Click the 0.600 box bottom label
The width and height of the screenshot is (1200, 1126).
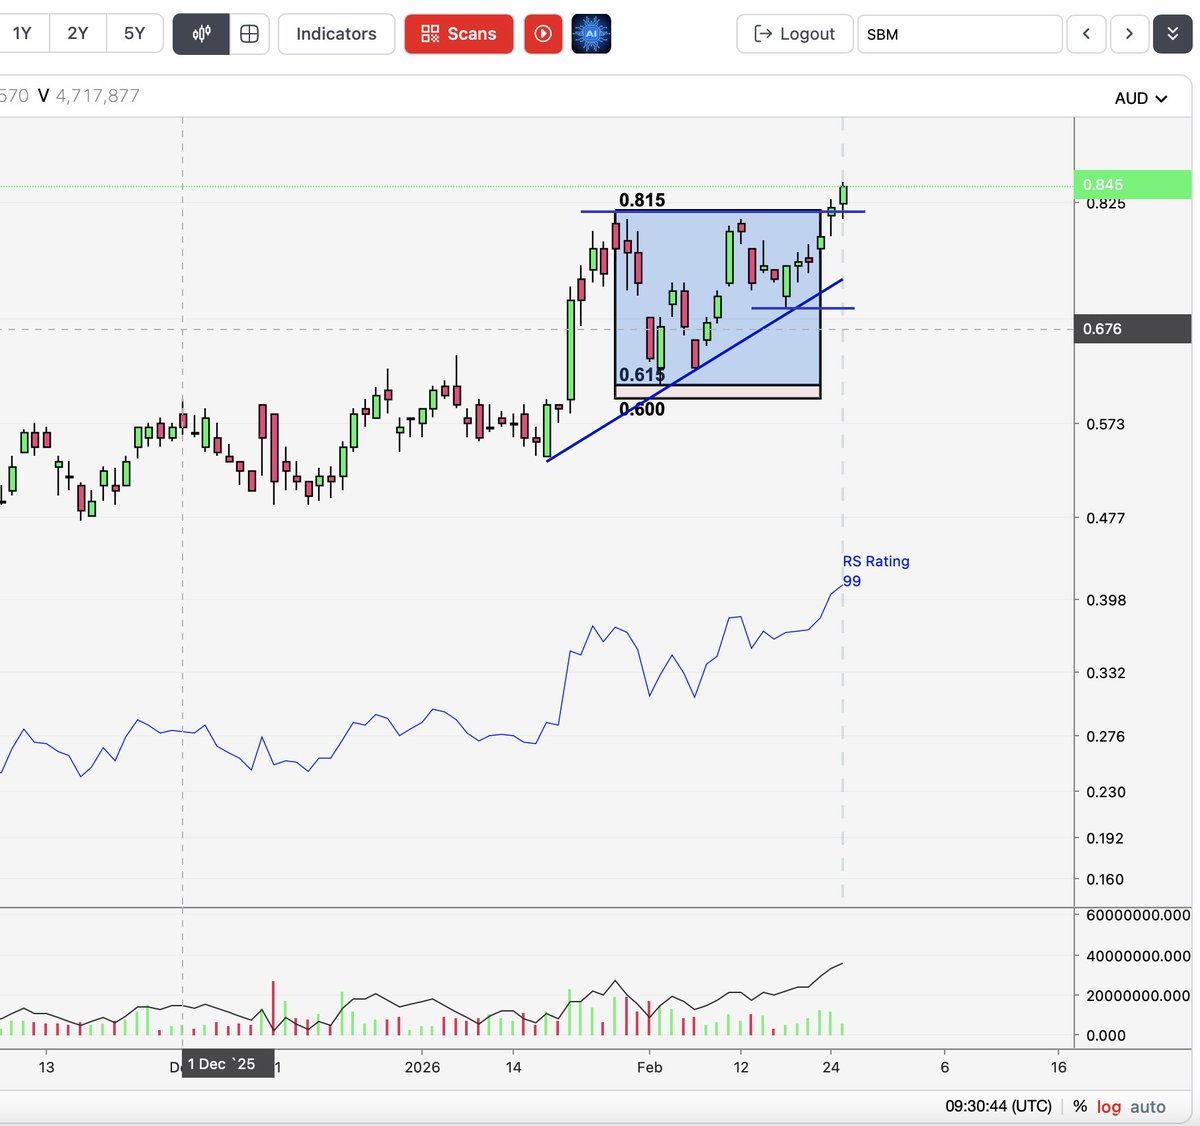click(x=642, y=408)
